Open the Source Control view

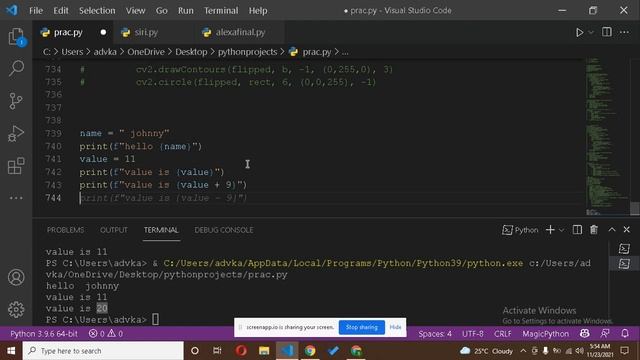16,101
